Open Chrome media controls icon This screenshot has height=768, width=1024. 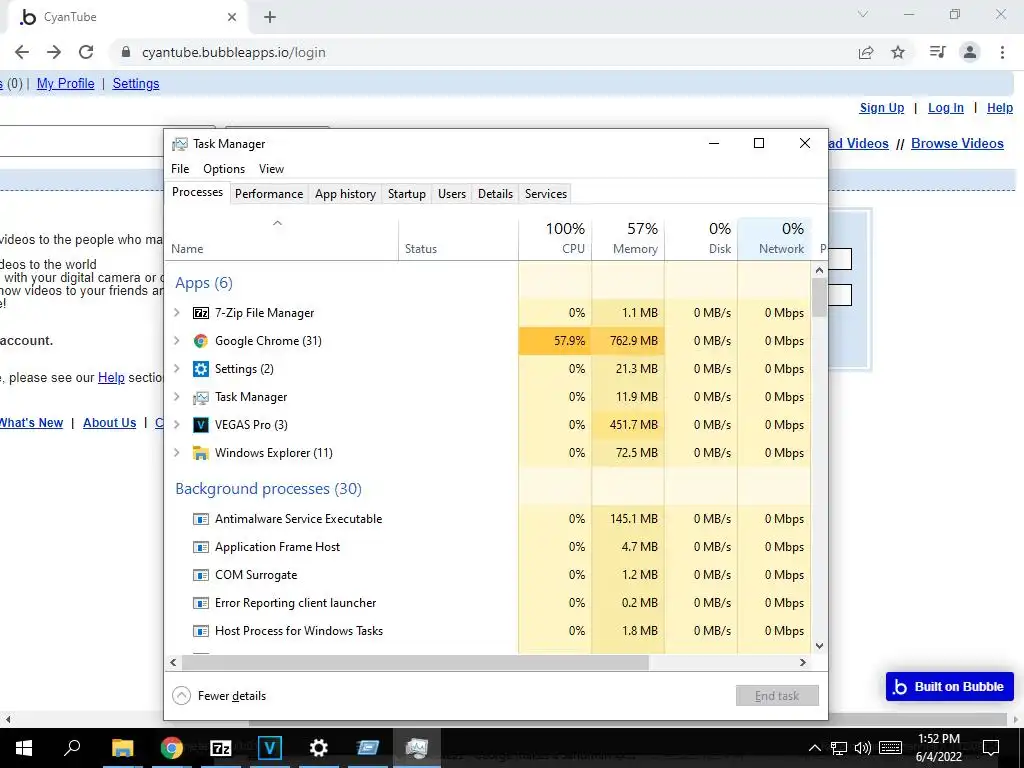coord(937,52)
